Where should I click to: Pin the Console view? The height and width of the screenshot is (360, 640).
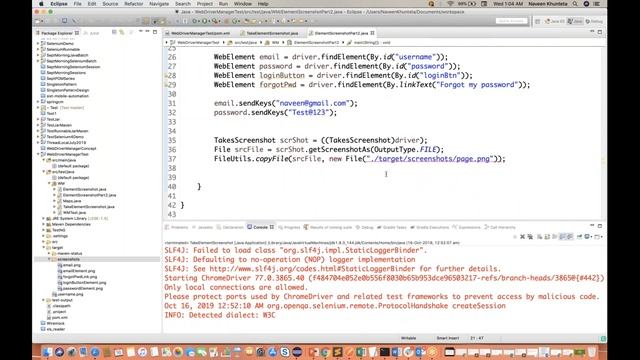tap(579, 237)
